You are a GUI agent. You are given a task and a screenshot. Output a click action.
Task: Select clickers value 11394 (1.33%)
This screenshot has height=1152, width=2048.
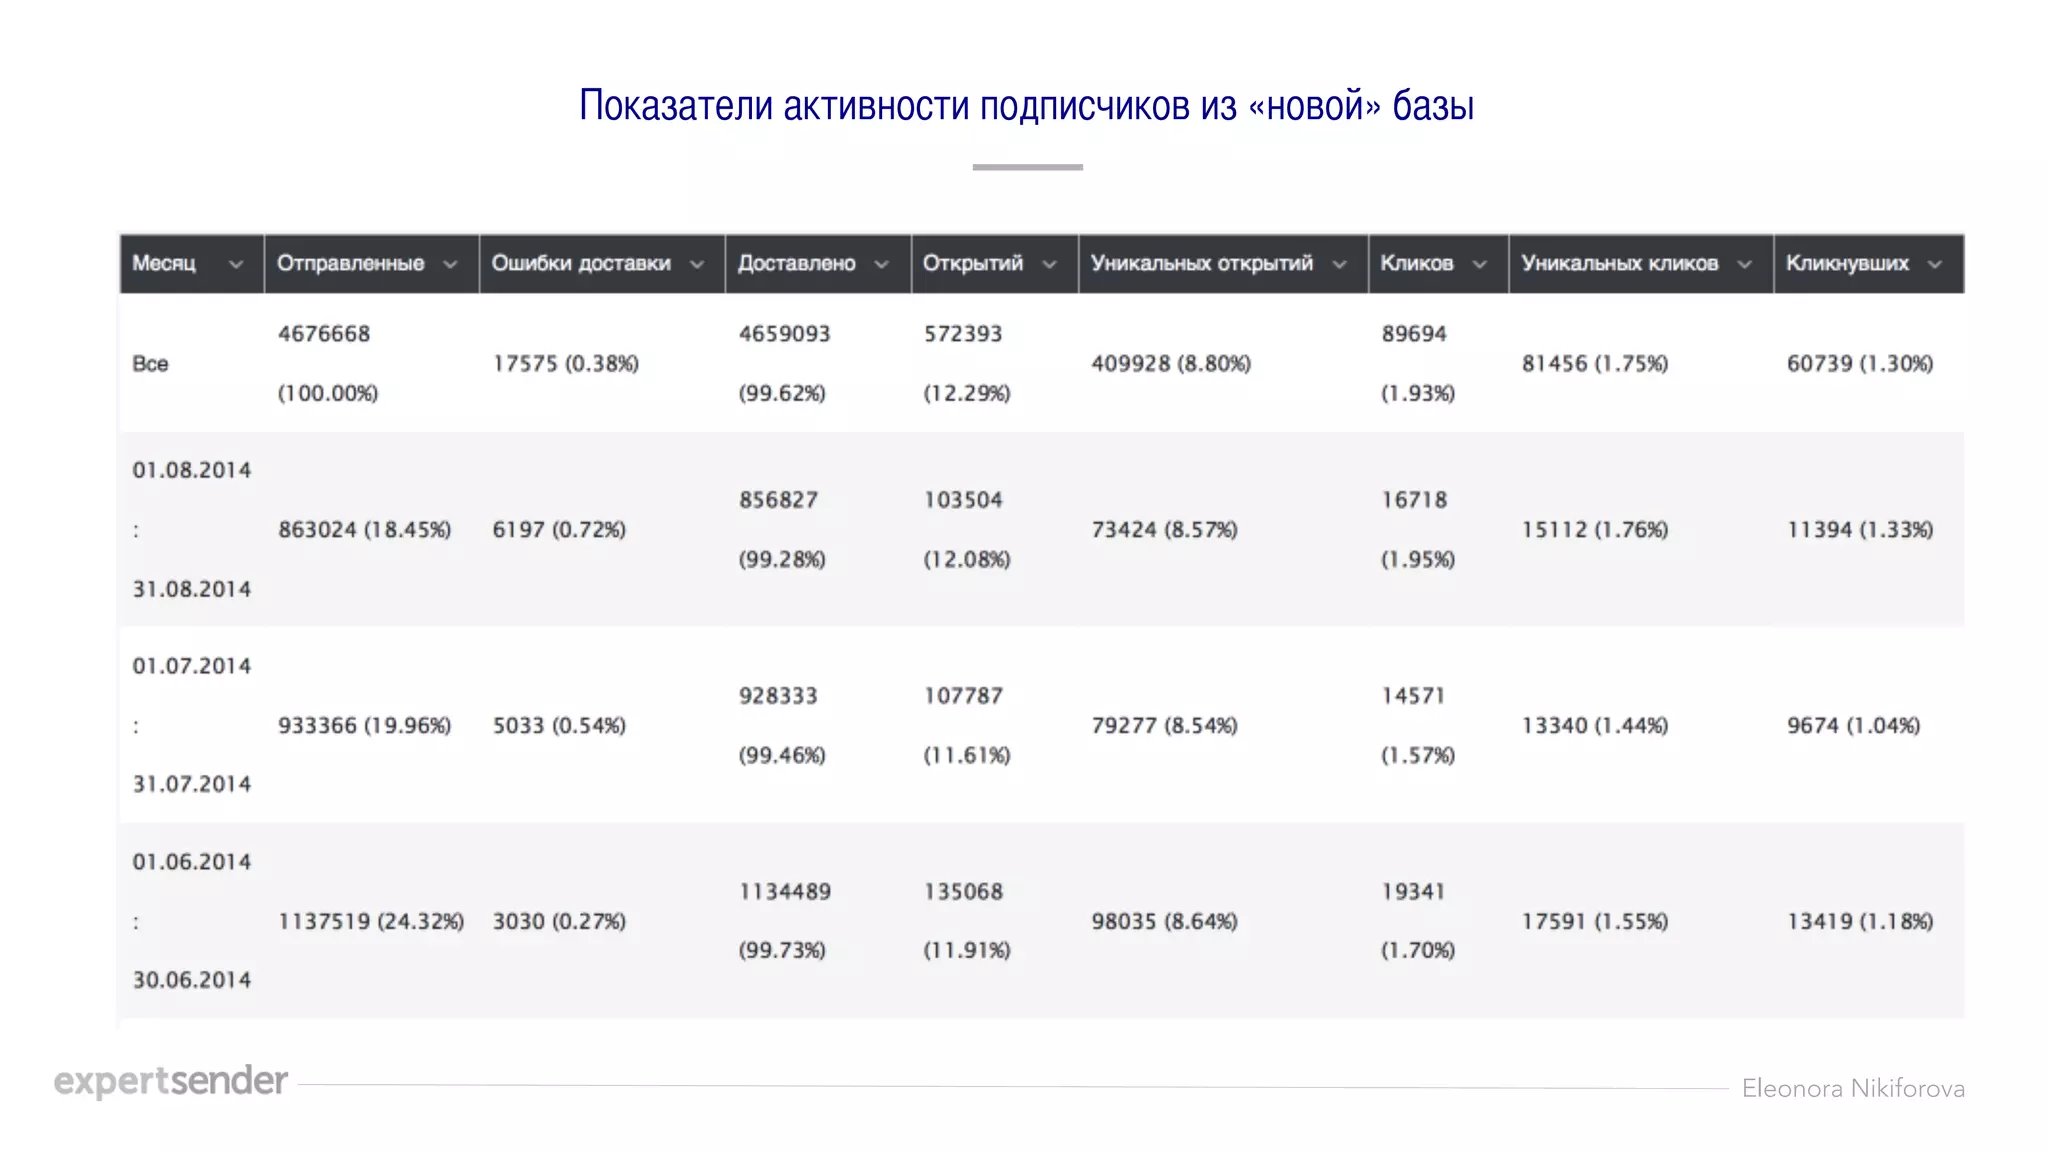(1860, 530)
